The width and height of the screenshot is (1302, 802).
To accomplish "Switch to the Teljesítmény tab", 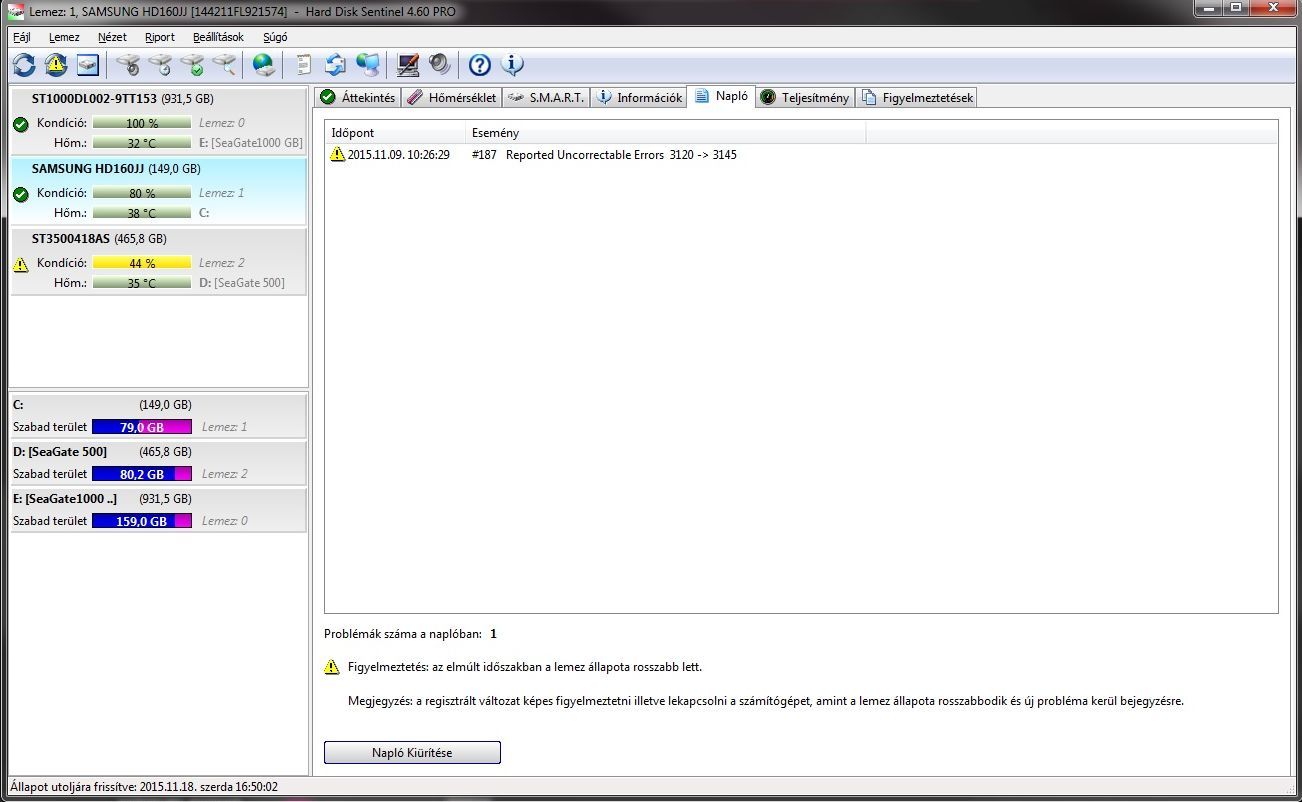I will pyautogui.click(x=805, y=97).
